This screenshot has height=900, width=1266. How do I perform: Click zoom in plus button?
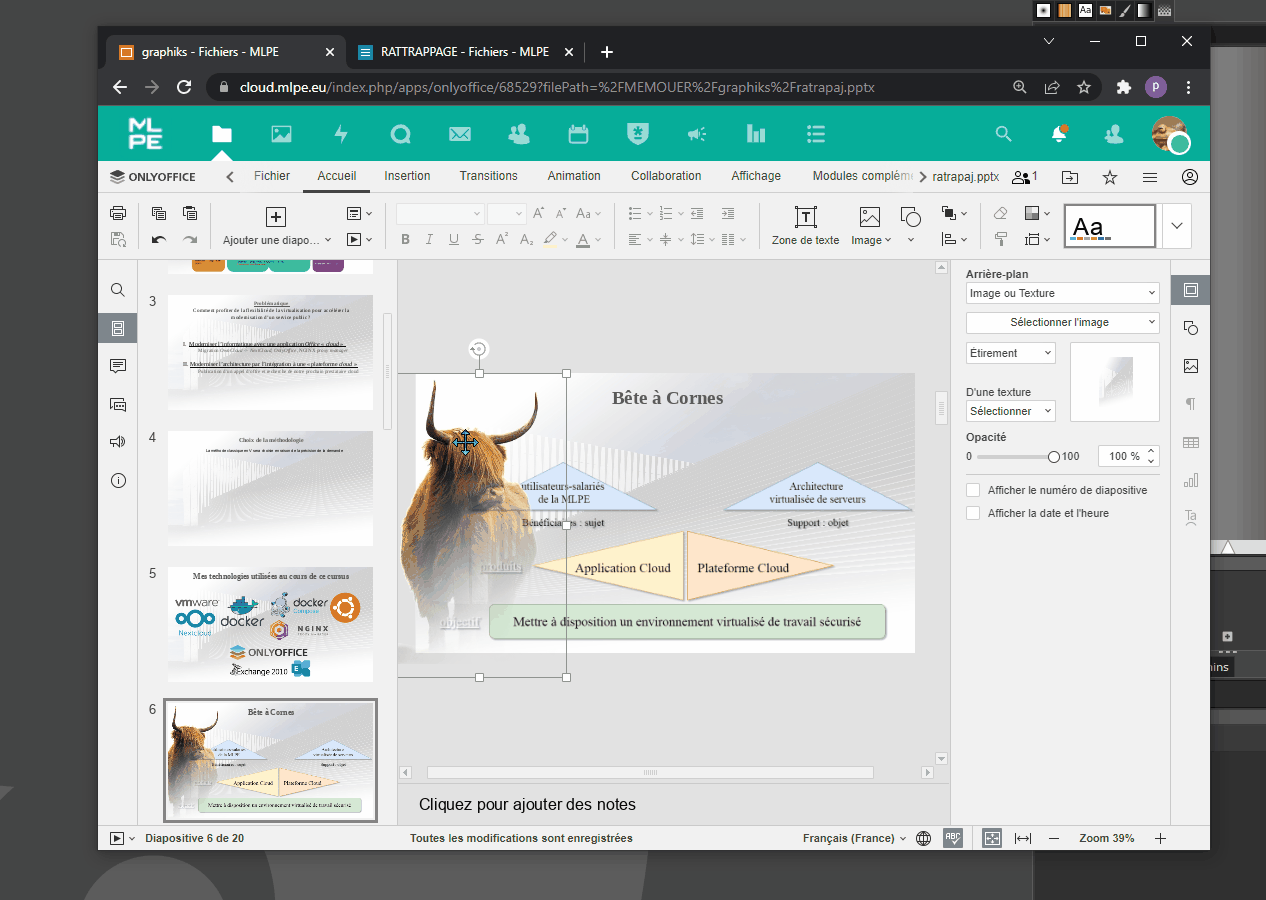coord(1160,838)
